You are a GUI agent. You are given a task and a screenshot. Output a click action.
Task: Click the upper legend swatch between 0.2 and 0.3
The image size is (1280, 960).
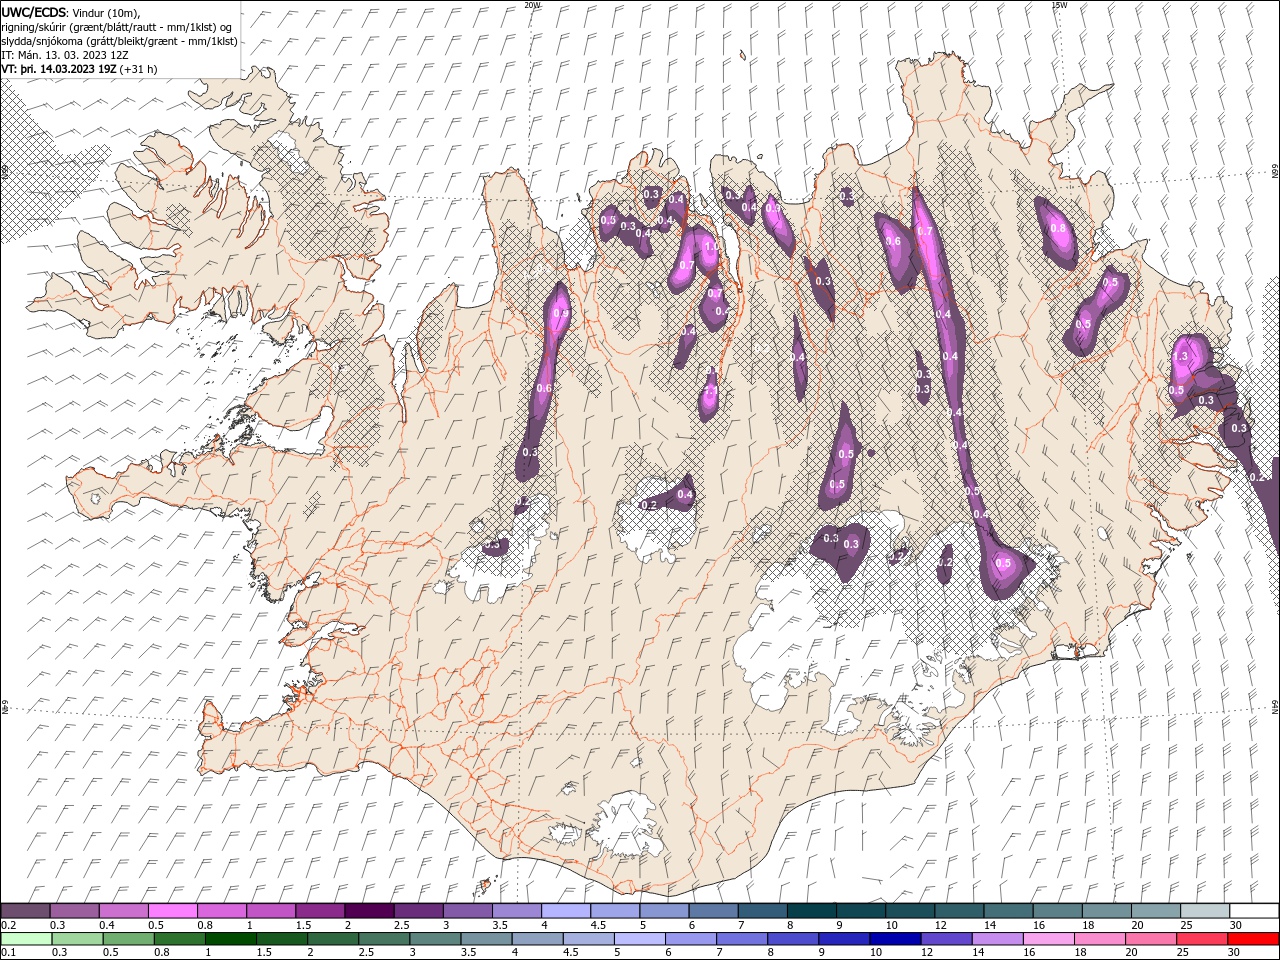click(25, 911)
